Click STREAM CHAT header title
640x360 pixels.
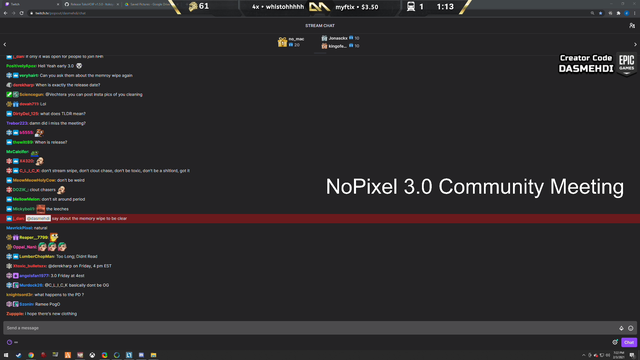320,25
